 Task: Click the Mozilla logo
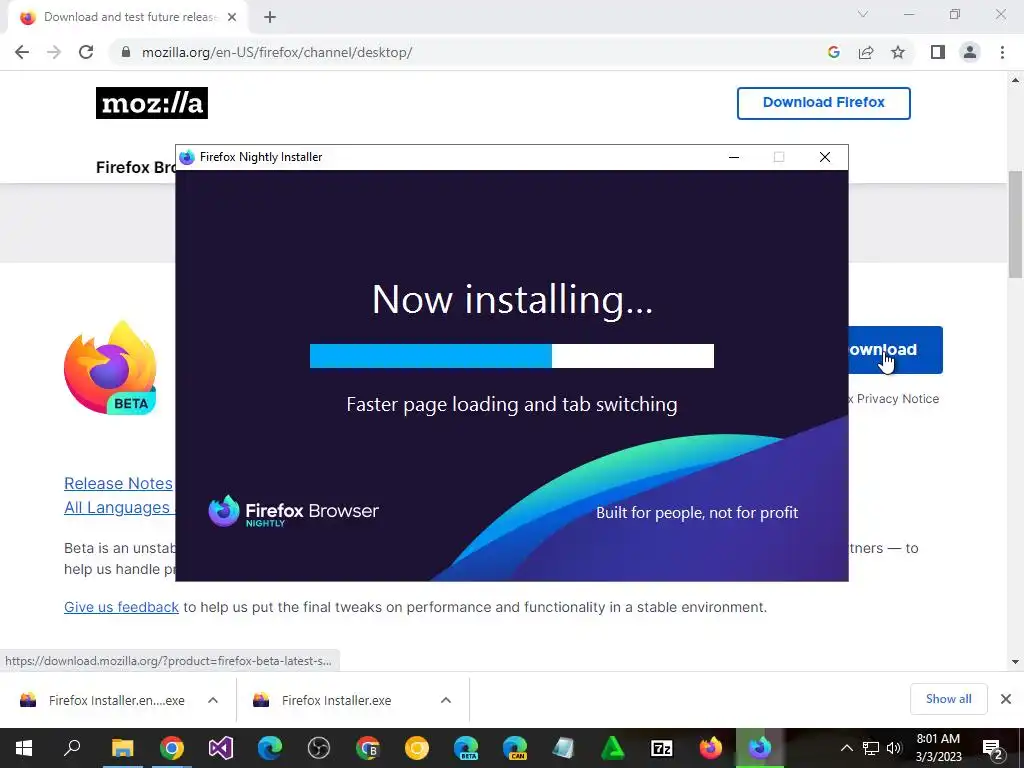coord(152,103)
